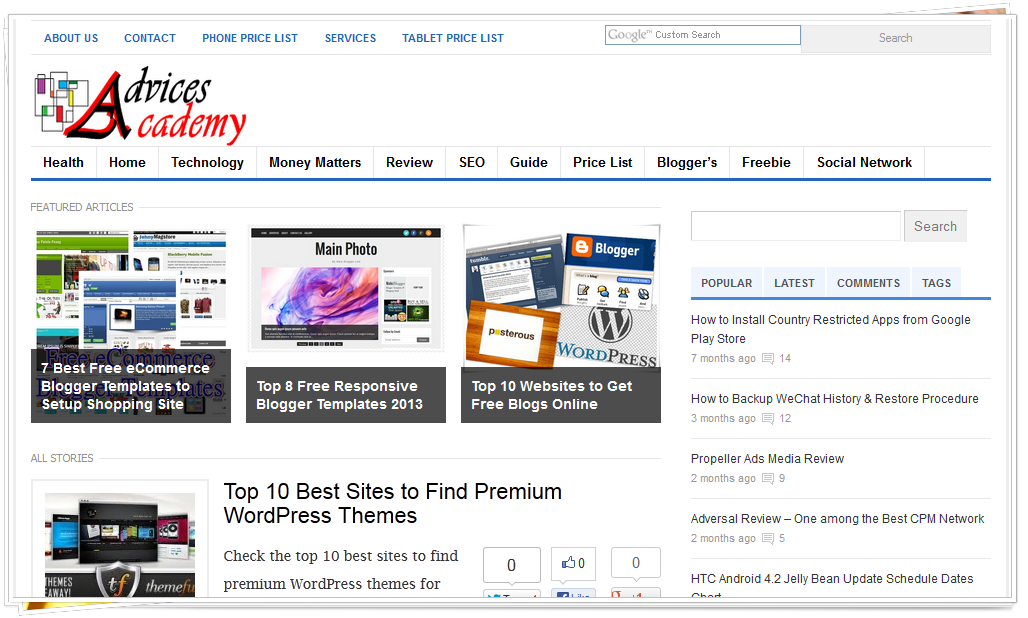Viewport: 1028px width, 618px height.
Task: Open the Phone Price List link
Action: click(250, 38)
